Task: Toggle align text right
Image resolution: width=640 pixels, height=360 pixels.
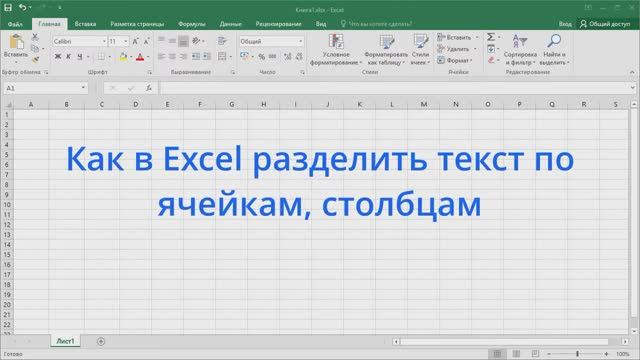Action: tap(184, 56)
